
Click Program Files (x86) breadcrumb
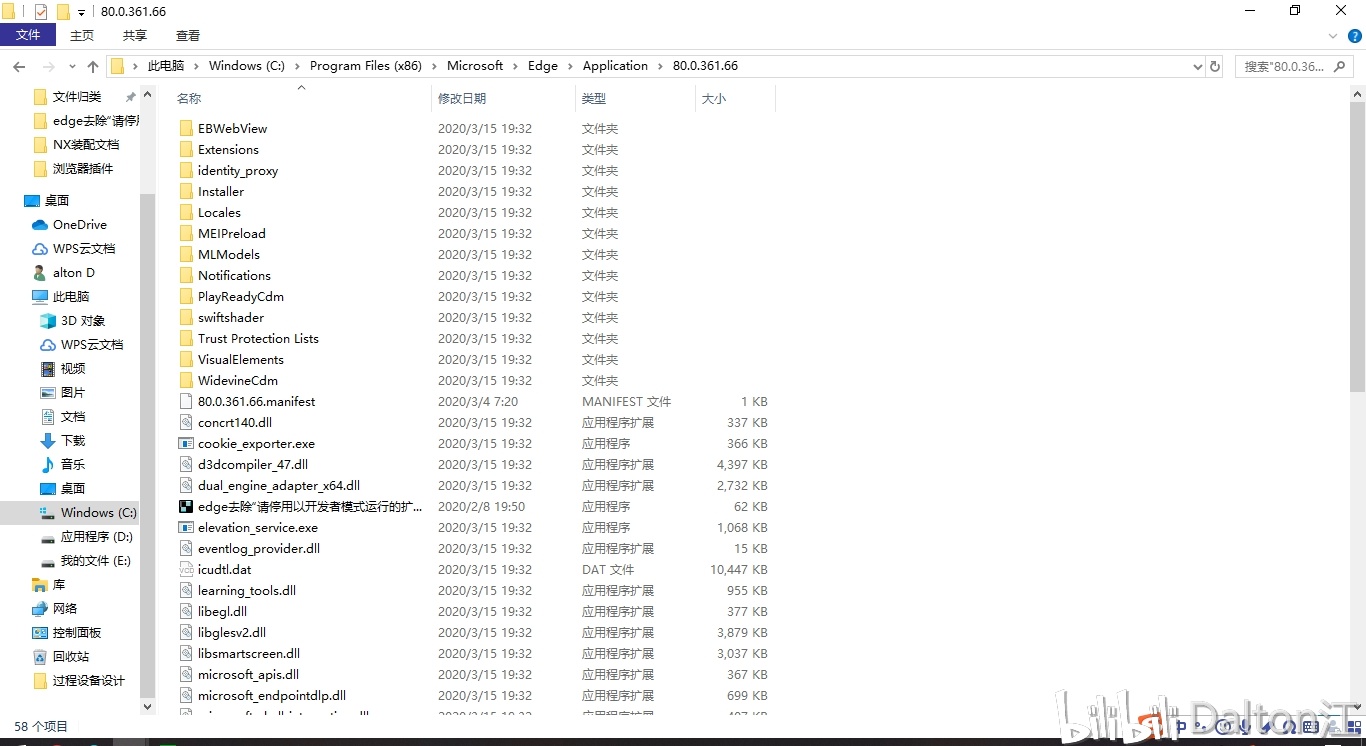tap(366, 66)
